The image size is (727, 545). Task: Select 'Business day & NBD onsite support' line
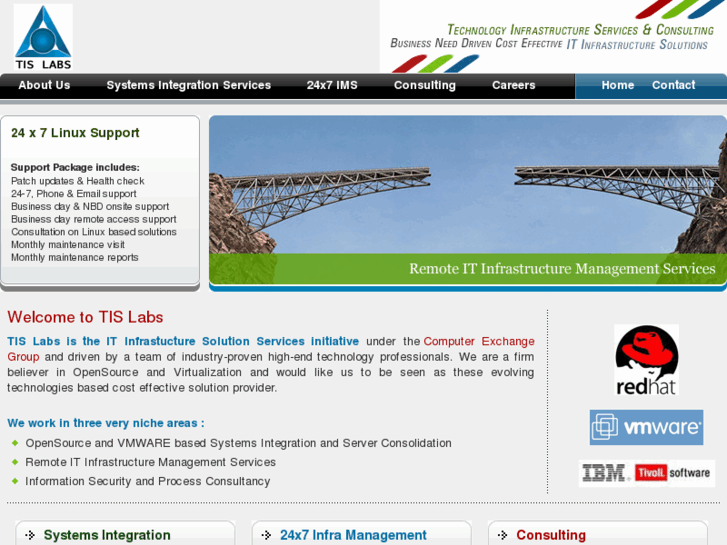point(90,206)
